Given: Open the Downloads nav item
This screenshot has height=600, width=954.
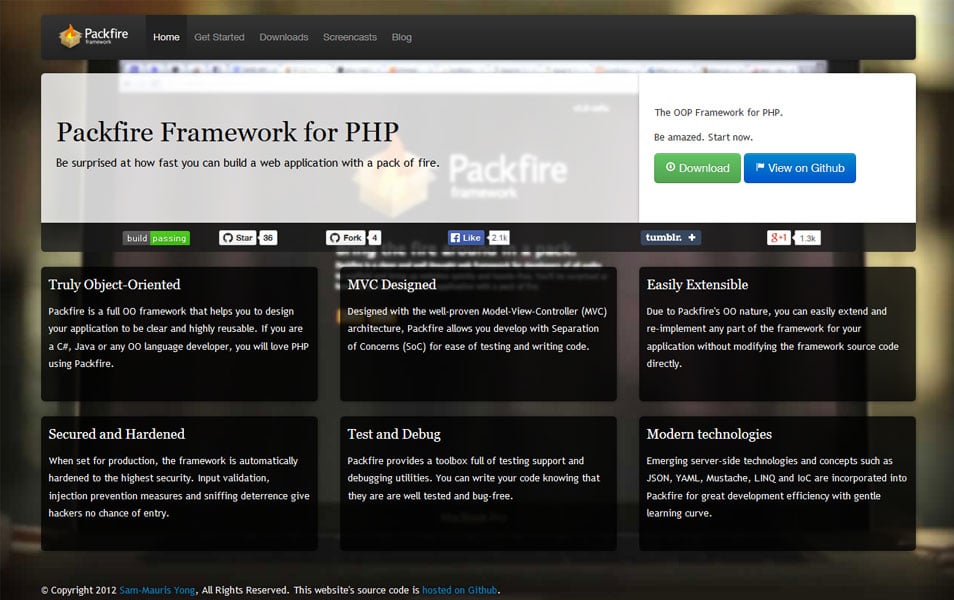Looking at the screenshot, I should click(x=284, y=37).
